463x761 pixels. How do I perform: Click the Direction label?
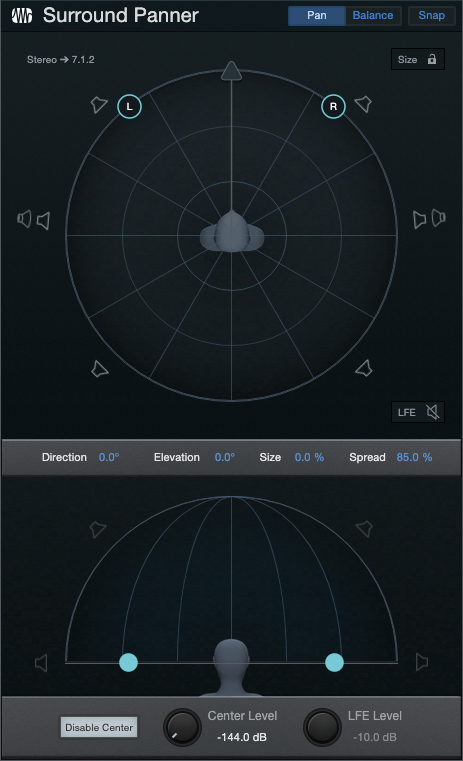point(64,457)
